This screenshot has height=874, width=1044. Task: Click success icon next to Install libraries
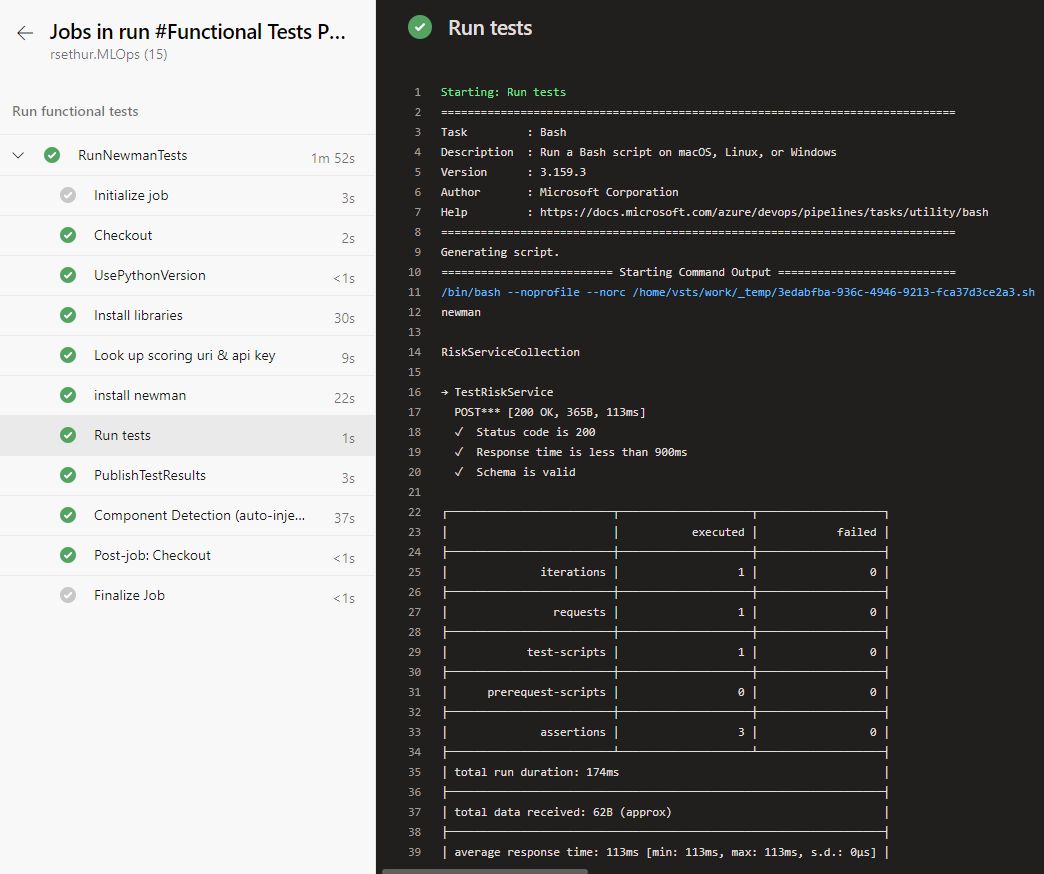(x=68, y=315)
